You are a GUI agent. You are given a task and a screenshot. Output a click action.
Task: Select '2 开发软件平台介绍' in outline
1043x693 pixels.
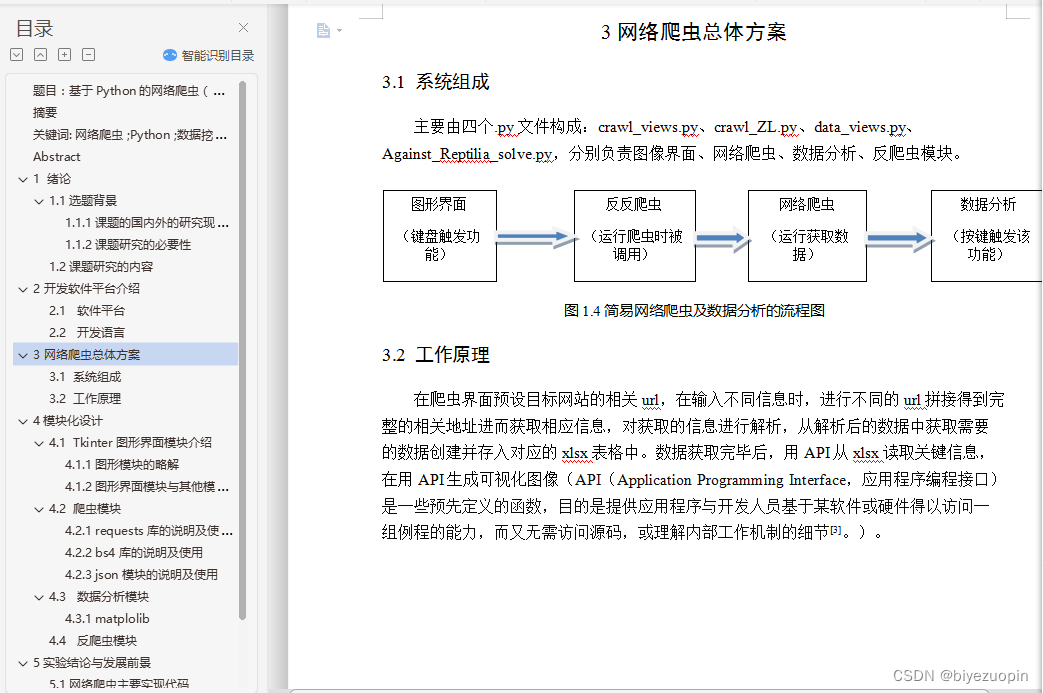click(x=86, y=288)
